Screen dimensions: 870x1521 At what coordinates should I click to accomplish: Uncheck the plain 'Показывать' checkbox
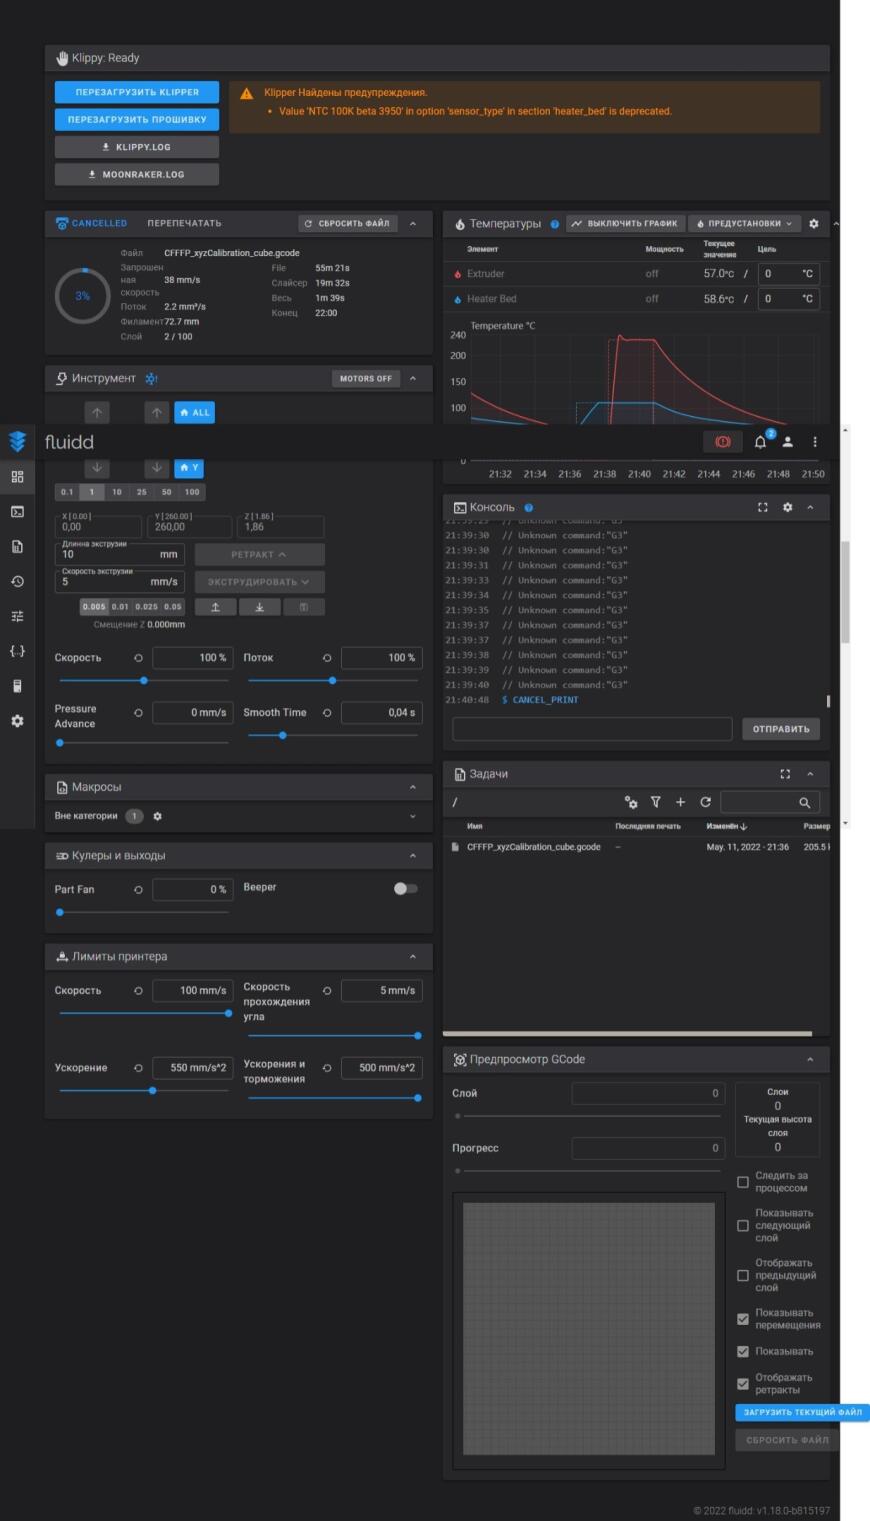coord(743,1351)
